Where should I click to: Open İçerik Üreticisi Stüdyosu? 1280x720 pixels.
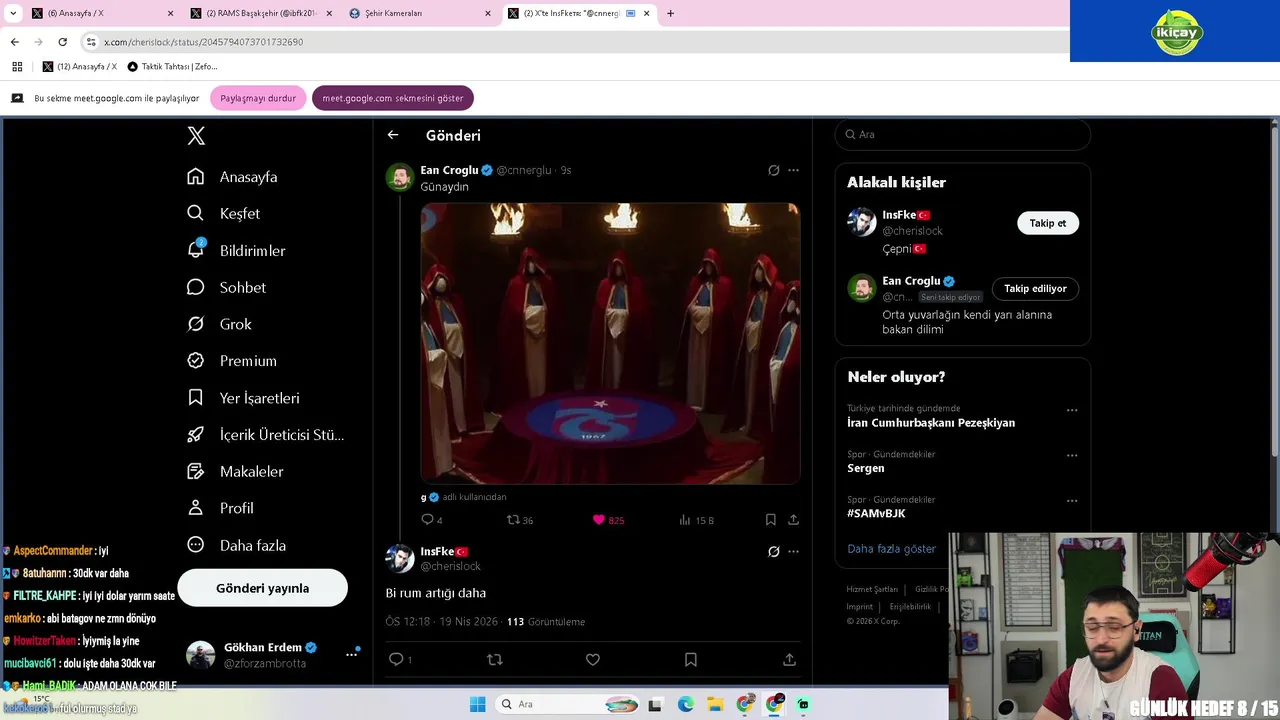coord(265,435)
